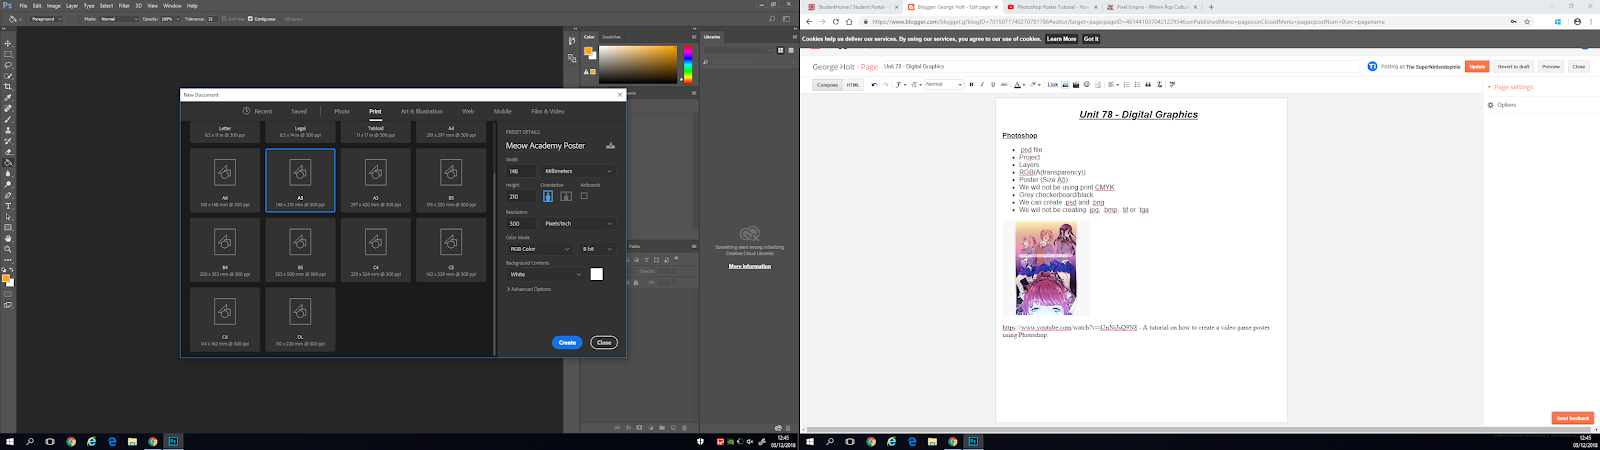The height and width of the screenshot is (450, 1600).
Task: Select the Brush tool
Action: [8, 119]
